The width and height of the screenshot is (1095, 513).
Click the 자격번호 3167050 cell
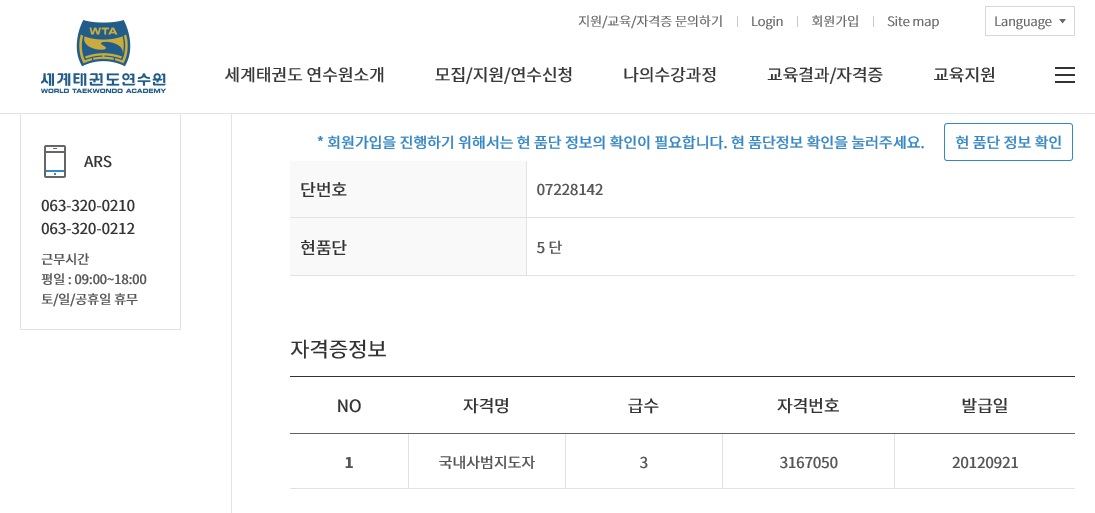(x=808, y=462)
